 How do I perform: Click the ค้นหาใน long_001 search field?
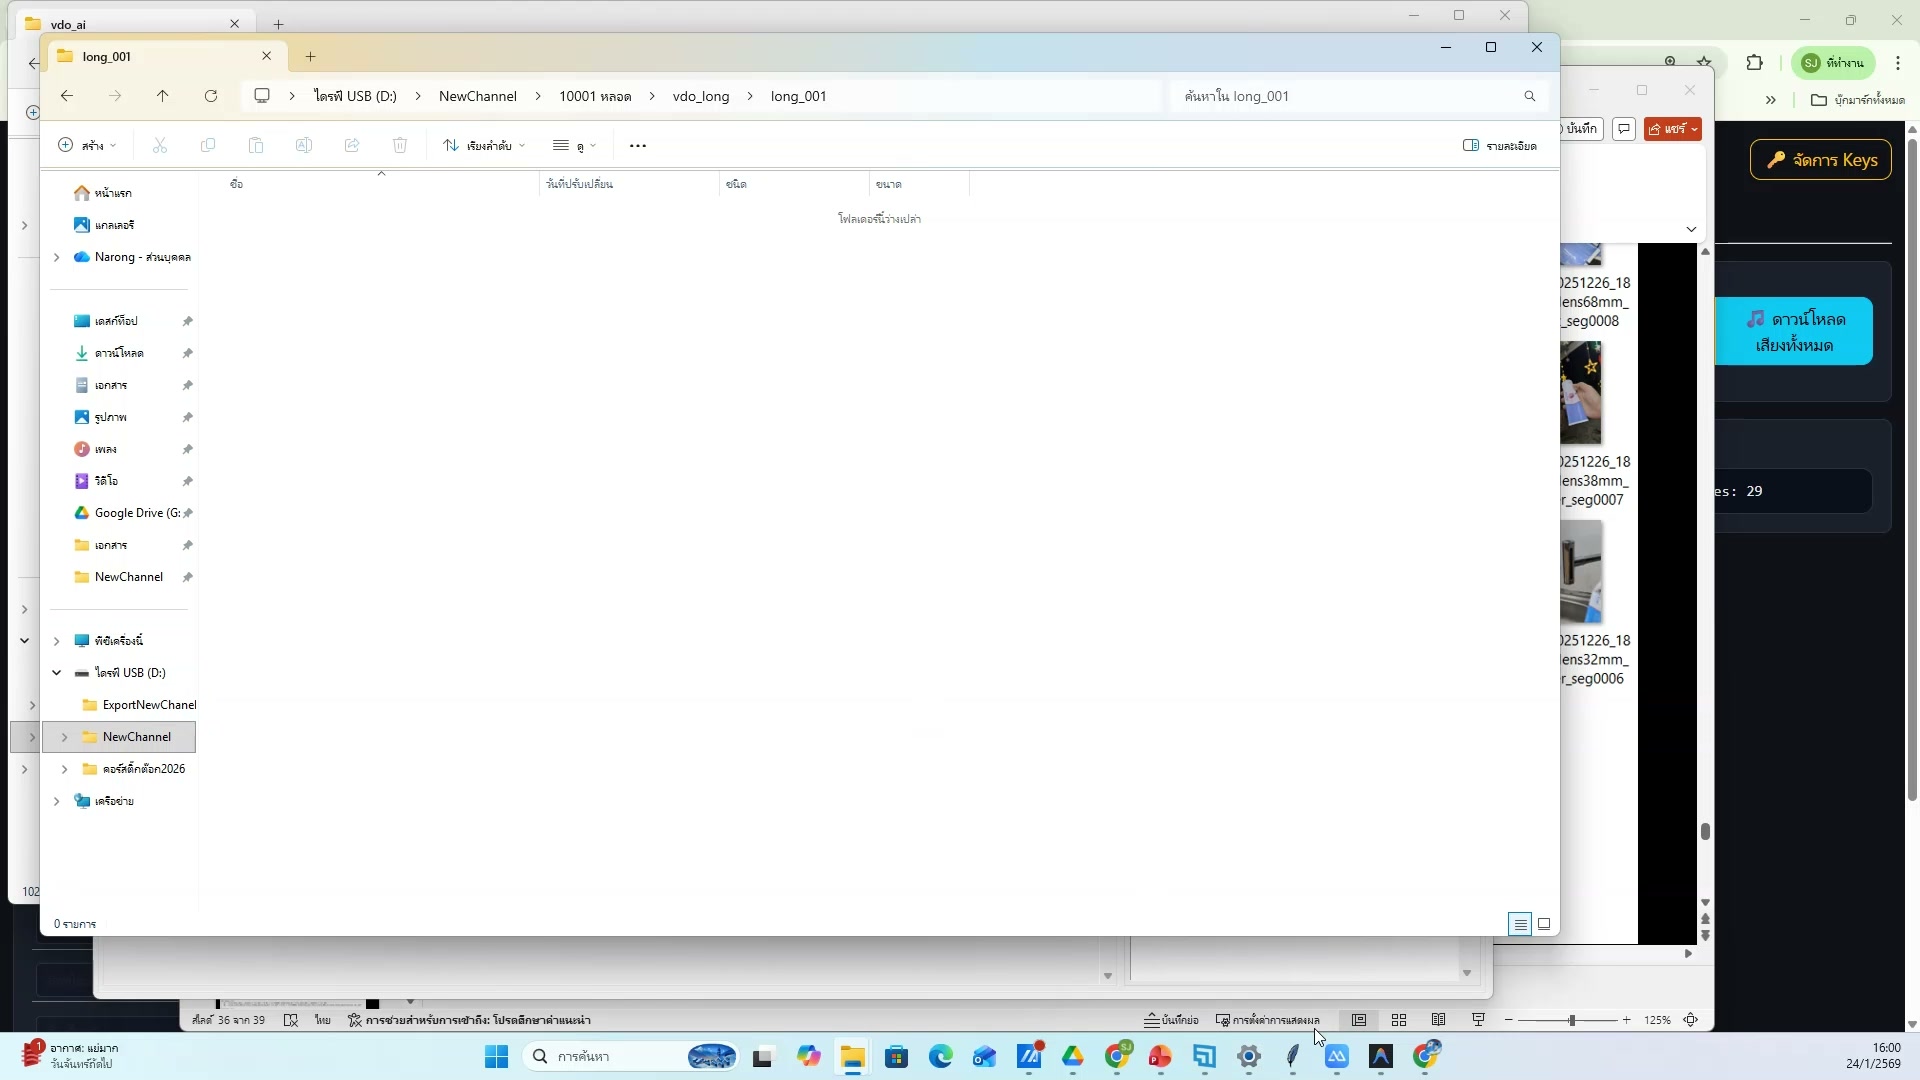pyautogui.click(x=1350, y=95)
